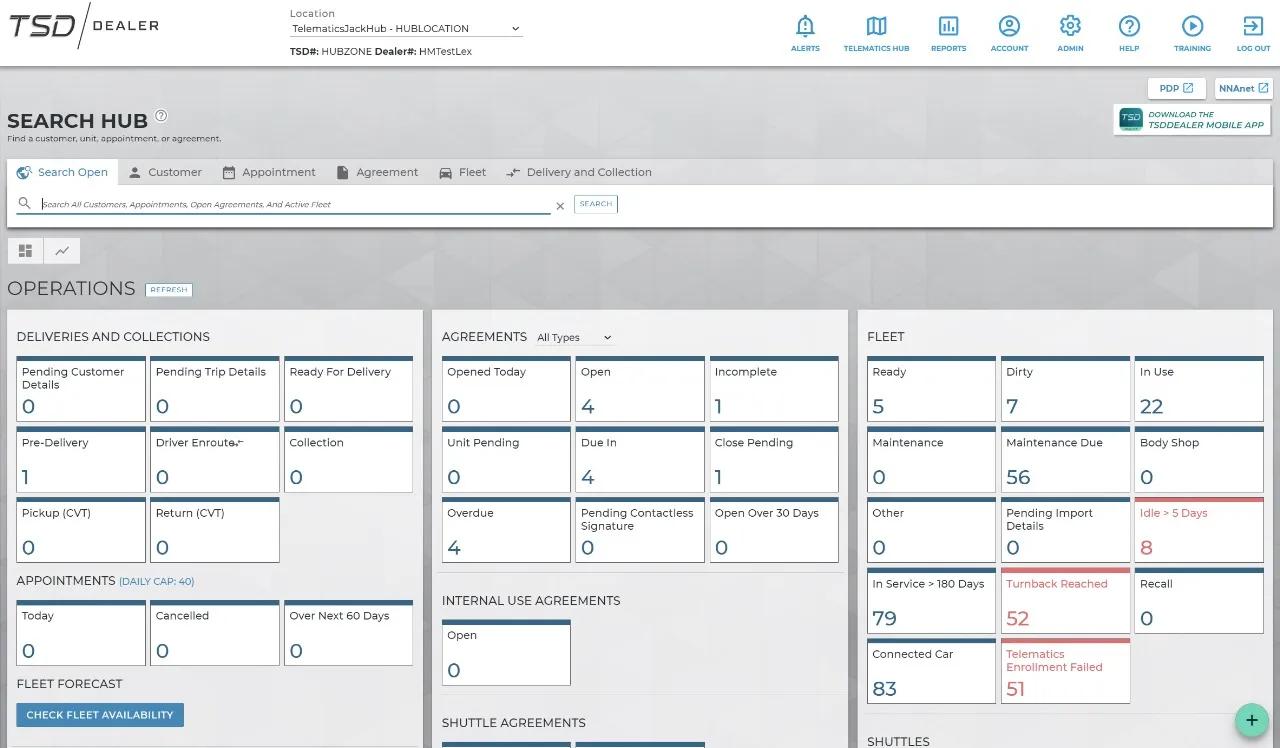Image resolution: width=1280 pixels, height=748 pixels.
Task: Open the NNAnet external link
Action: (x=1243, y=88)
